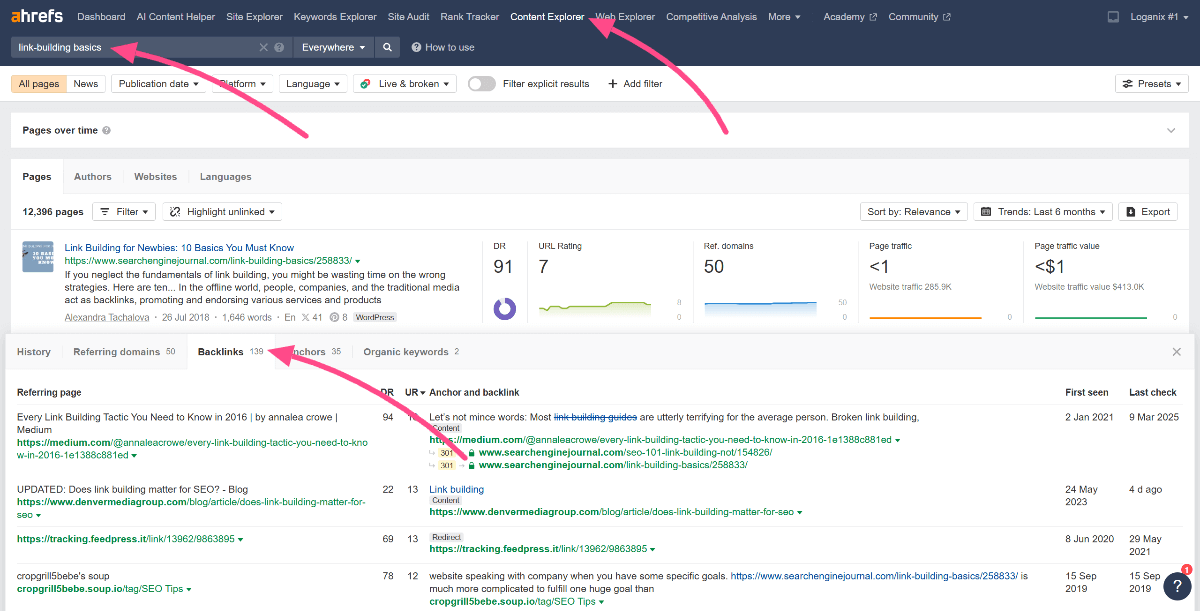Close the backlinks detail panel
1200x611 pixels.
tap(1177, 352)
